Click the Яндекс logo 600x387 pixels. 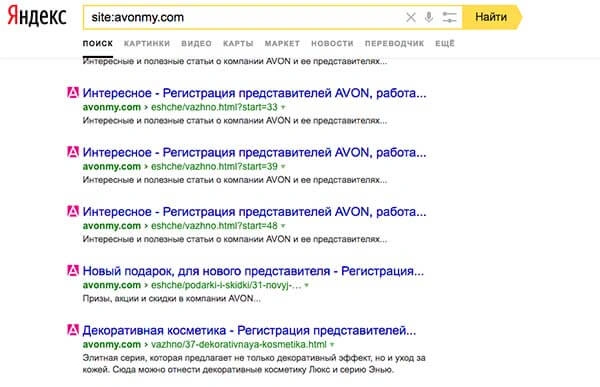coord(37,16)
